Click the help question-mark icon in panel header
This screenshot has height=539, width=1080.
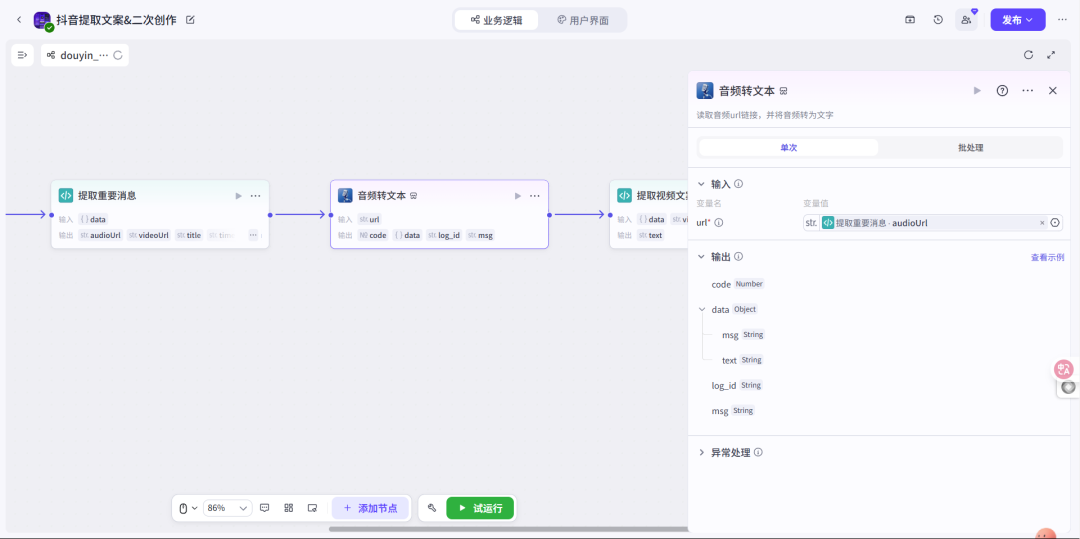(x=1002, y=91)
